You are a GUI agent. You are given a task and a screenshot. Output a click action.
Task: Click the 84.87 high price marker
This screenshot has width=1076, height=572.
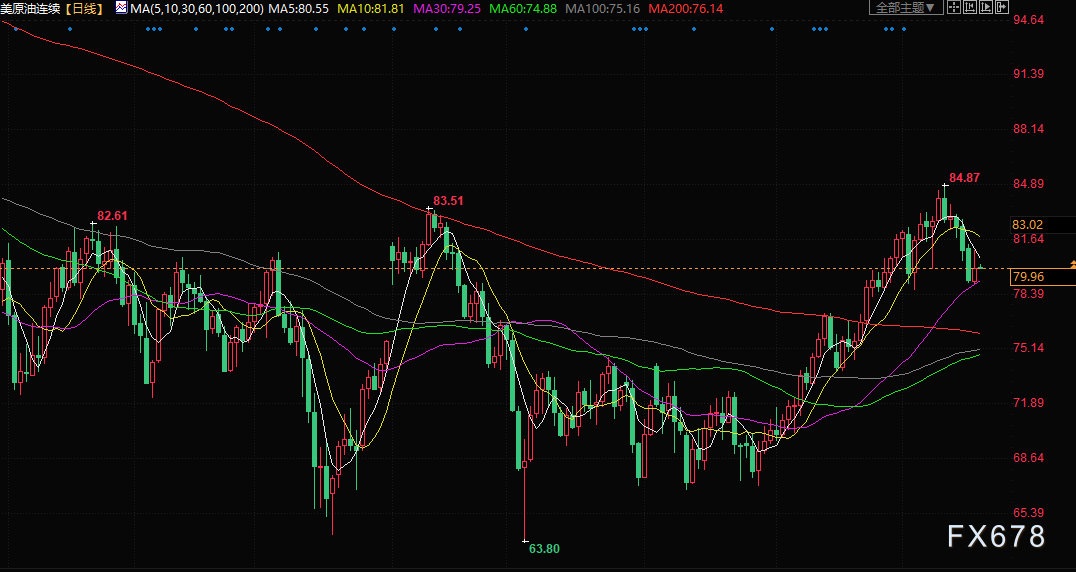pos(964,178)
